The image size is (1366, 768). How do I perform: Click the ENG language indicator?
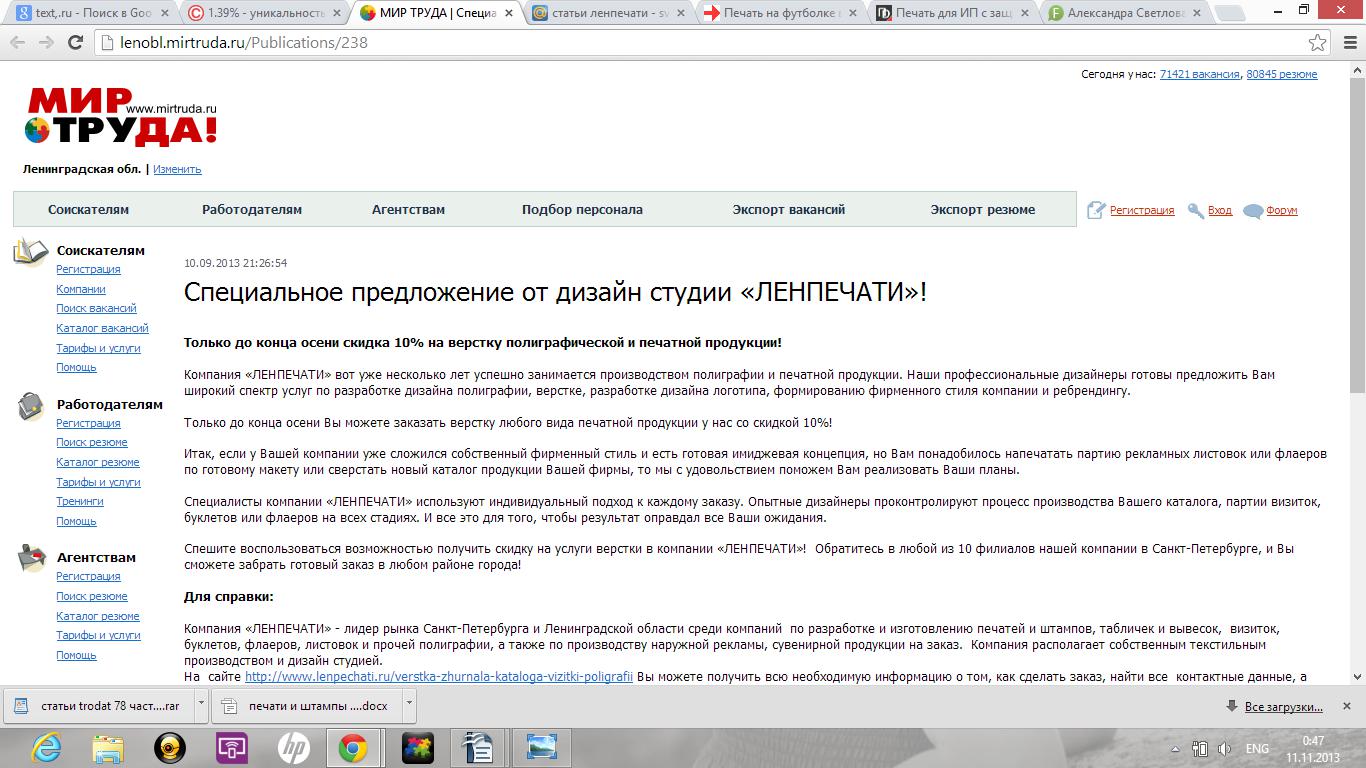(x=1257, y=749)
